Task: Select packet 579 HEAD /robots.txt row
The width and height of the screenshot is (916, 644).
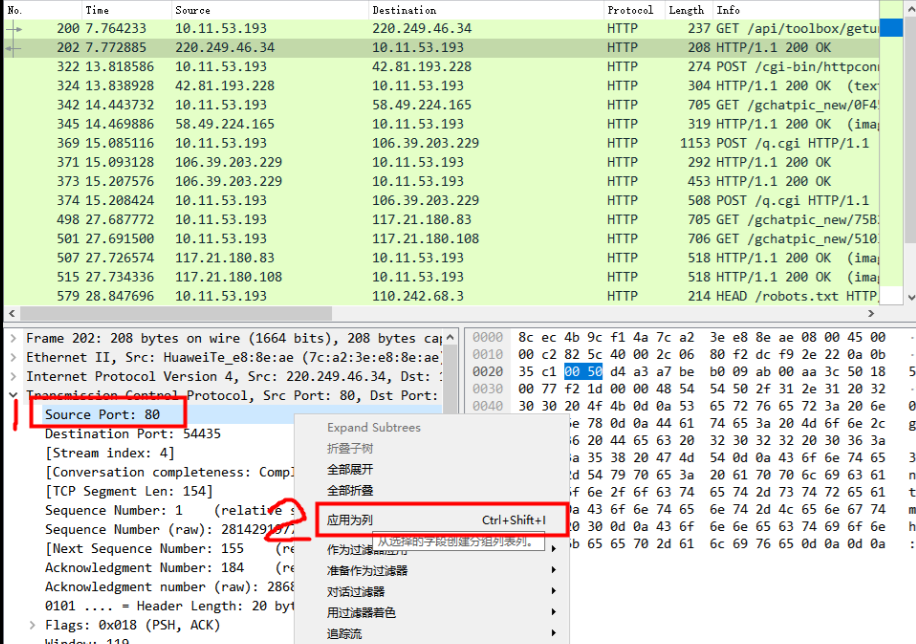Action: (x=441, y=296)
